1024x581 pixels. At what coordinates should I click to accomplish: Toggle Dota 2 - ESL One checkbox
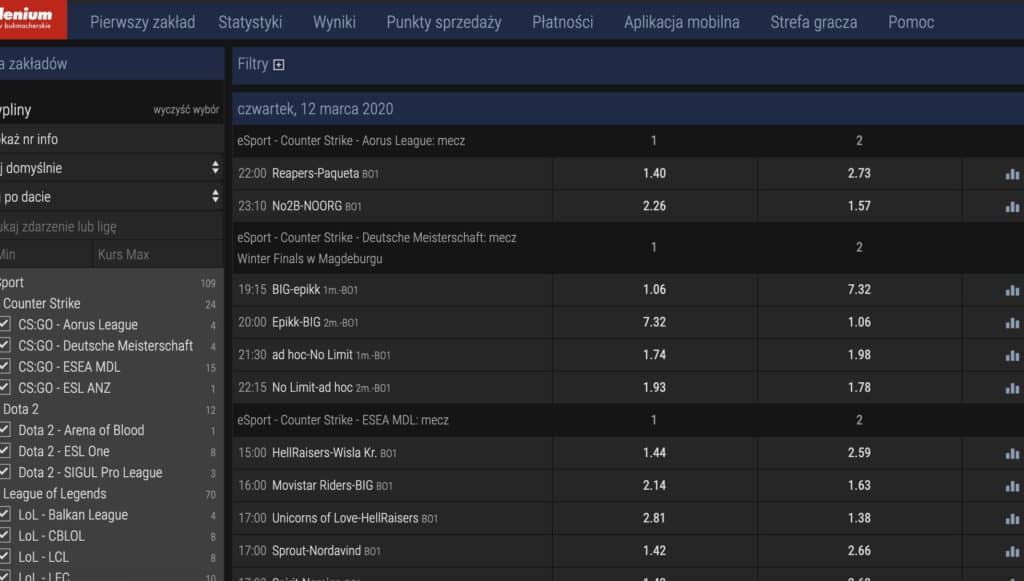pyautogui.click(x=5, y=450)
